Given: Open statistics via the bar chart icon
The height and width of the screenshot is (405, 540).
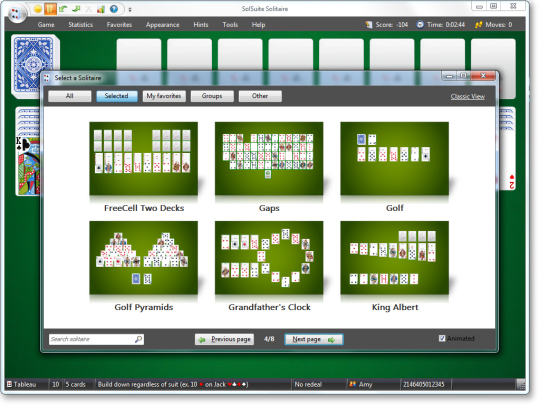Looking at the screenshot, I should tap(101, 9).
